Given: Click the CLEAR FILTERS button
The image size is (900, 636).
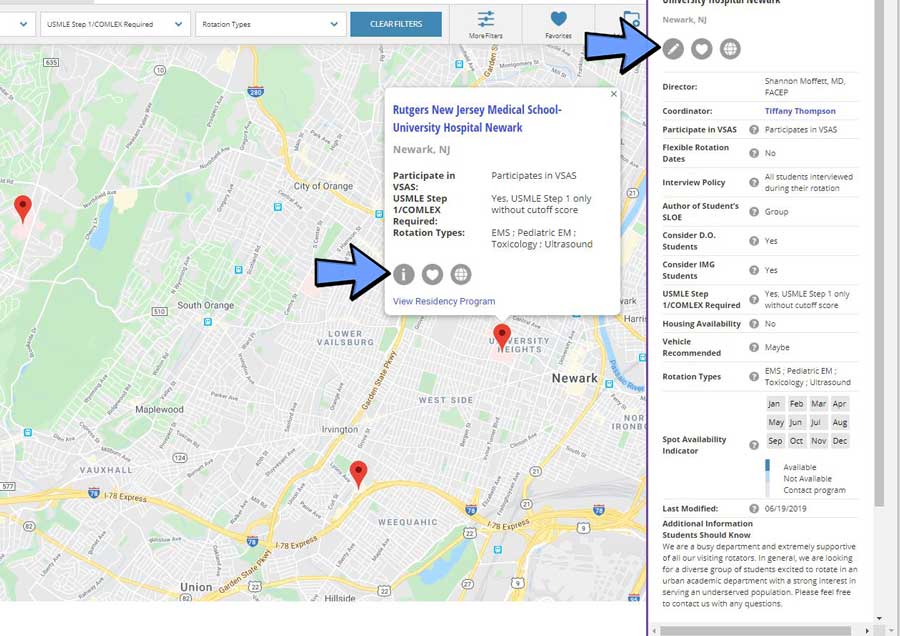Looking at the screenshot, I should (x=396, y=24).
